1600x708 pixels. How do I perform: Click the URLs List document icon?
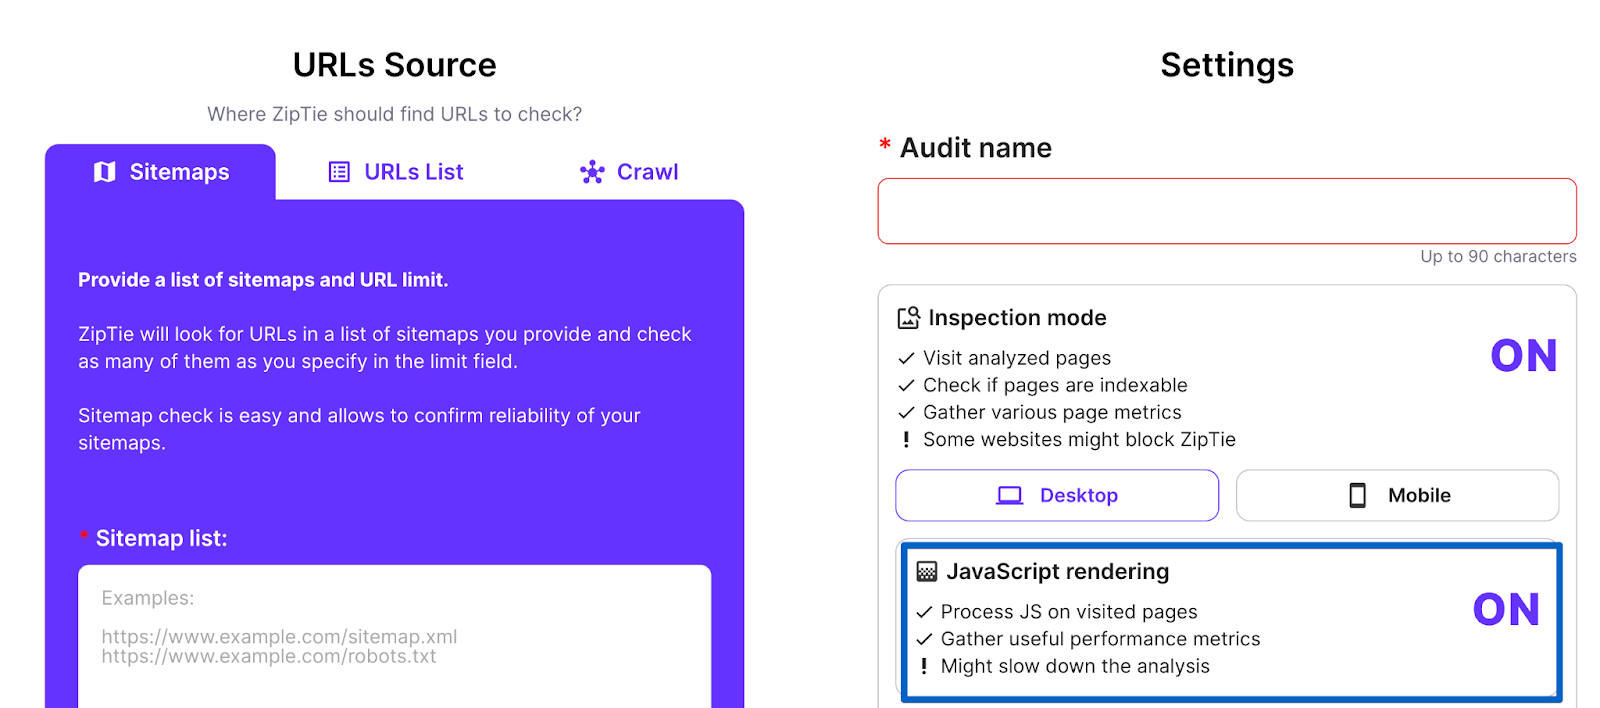point(339,172)
